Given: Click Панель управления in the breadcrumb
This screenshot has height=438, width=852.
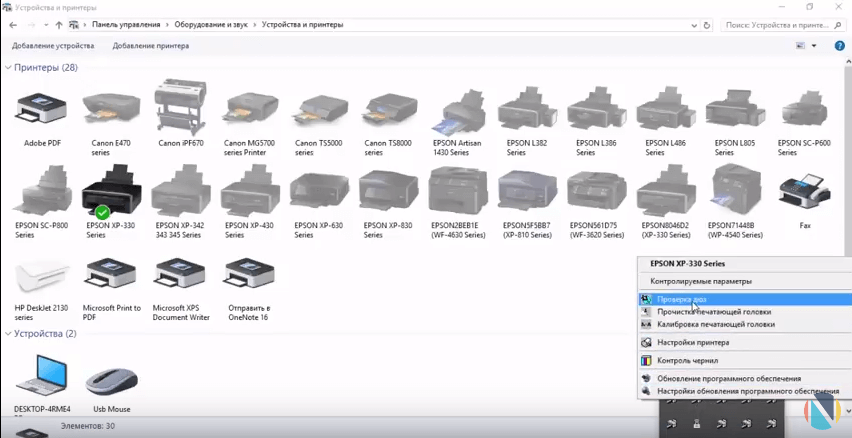Looking at the screenshot, I should tap(126, 25).
